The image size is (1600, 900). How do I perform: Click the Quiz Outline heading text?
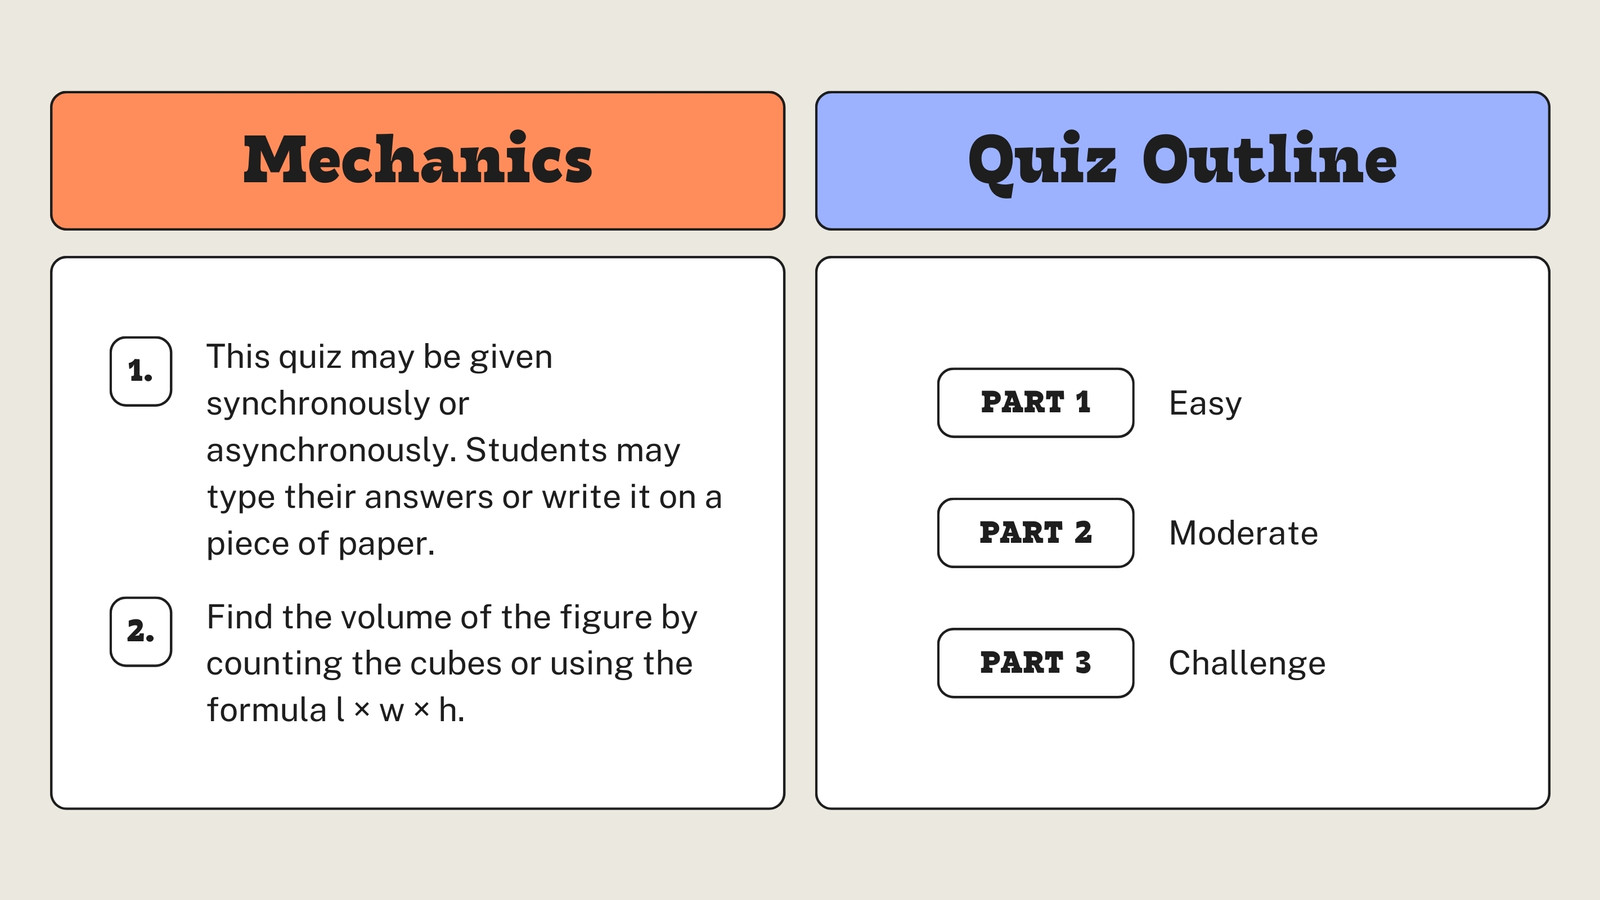pos(1182,162)
